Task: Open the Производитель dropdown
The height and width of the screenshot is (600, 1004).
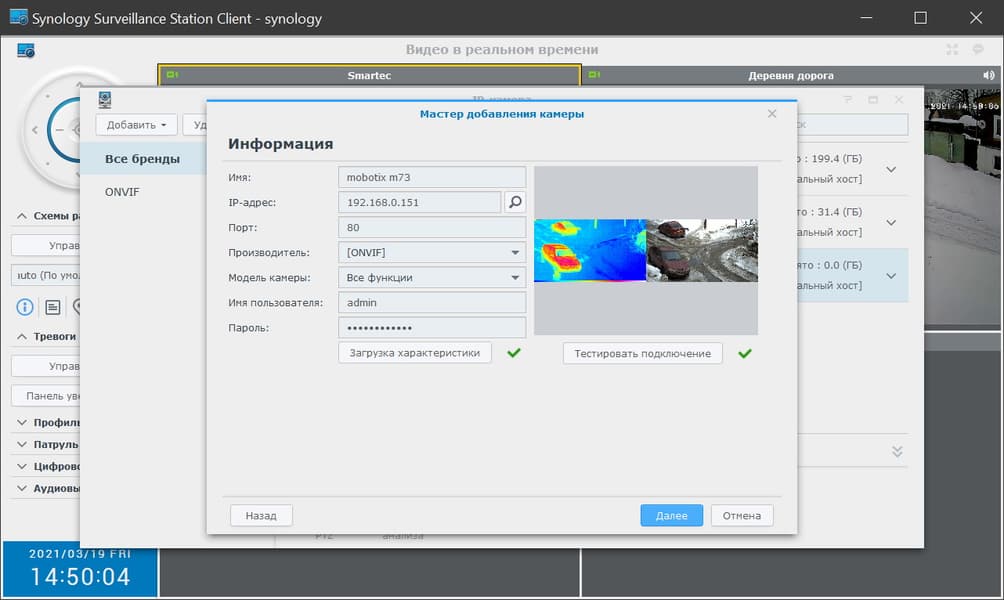Action: pyautogui.click(x=431, y=253)
